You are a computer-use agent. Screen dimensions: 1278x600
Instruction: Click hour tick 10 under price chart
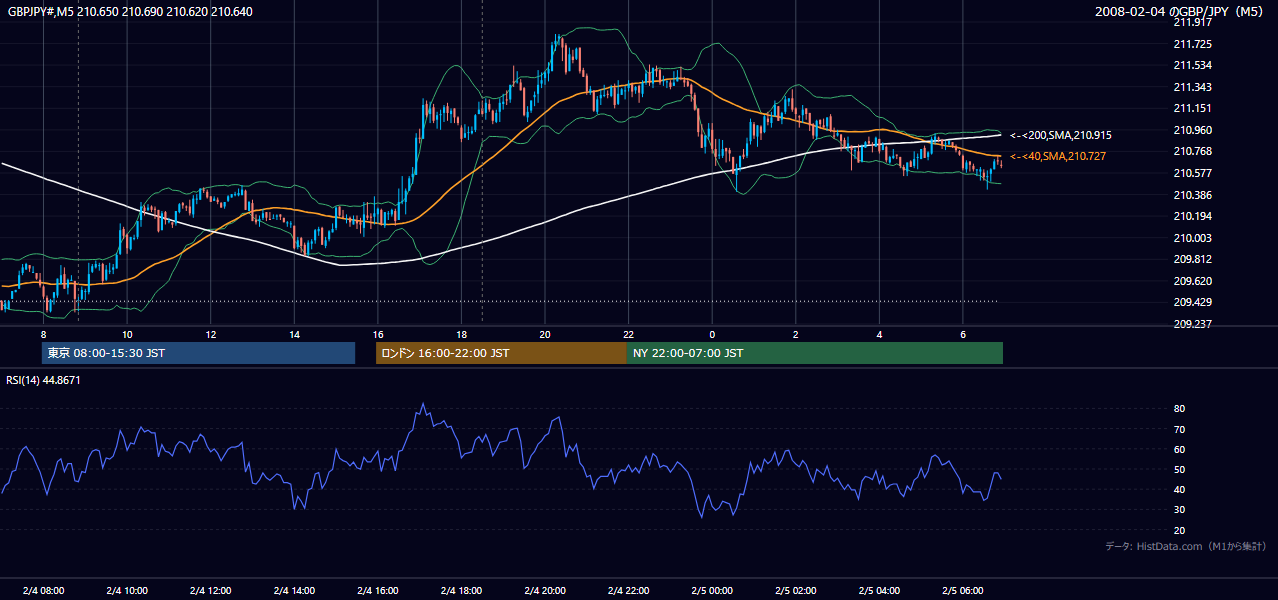pos(127,334)
